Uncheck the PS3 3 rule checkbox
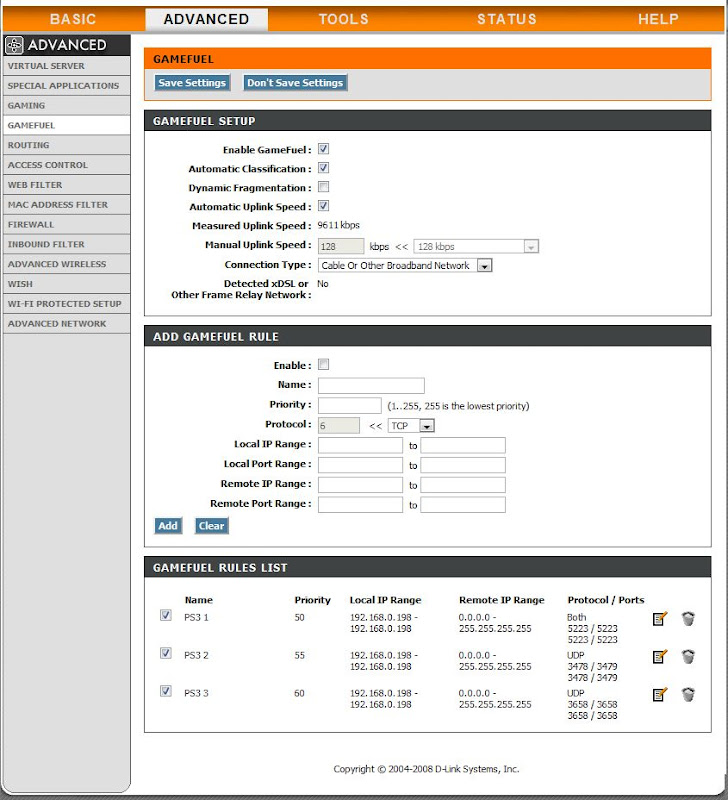The image size is (728, 800). [x=166, y=691]
